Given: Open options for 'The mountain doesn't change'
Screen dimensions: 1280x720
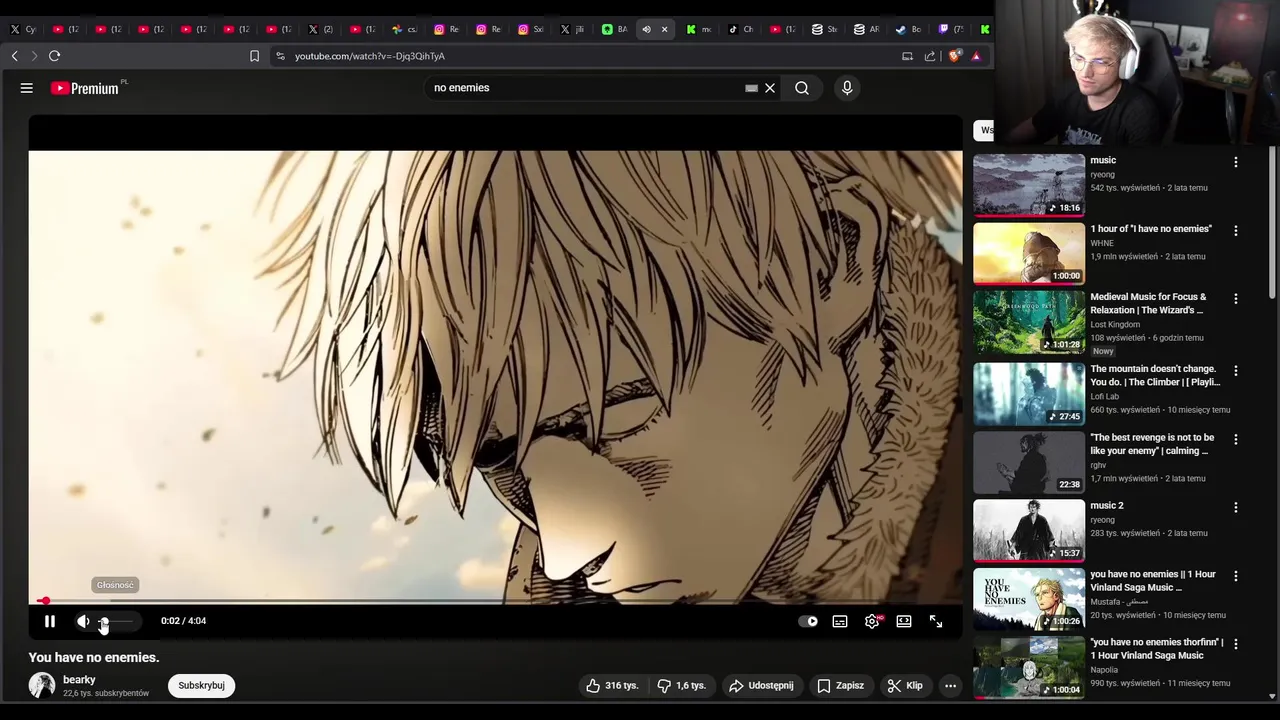Looking at the screenshot, I should coord(1235,371).
